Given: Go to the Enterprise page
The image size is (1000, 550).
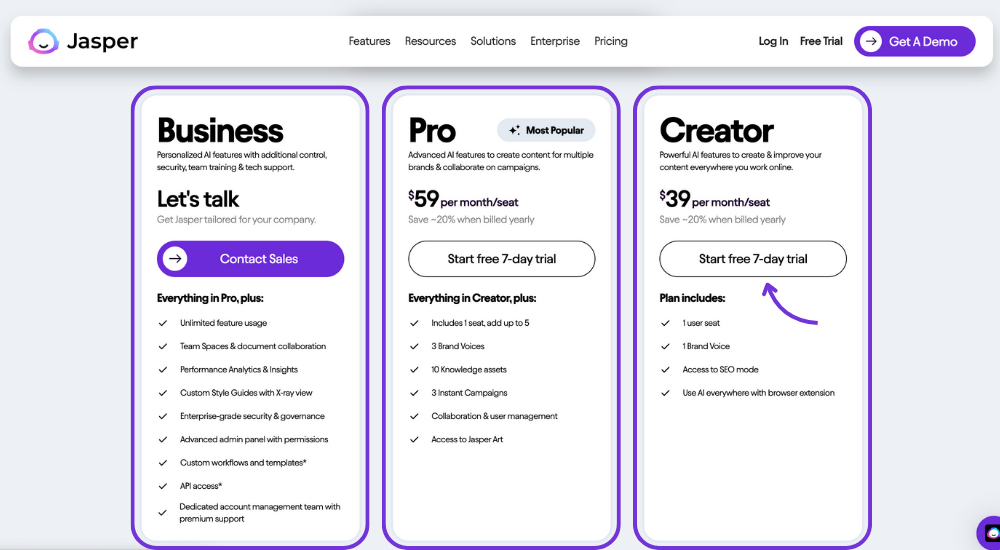Looking at the screenshot, I should click(555, 41).
